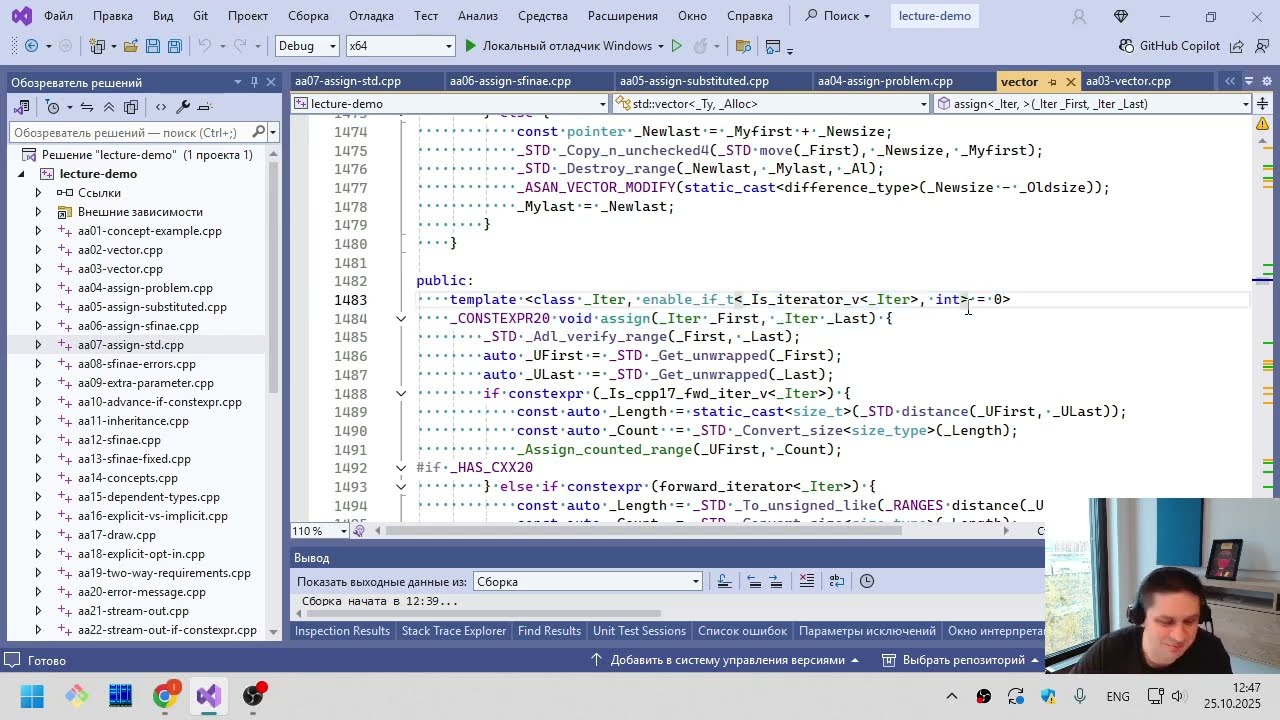The image size is (1280, 720).
Task: Open the Список ошибок panel tab
Action: 742,631
